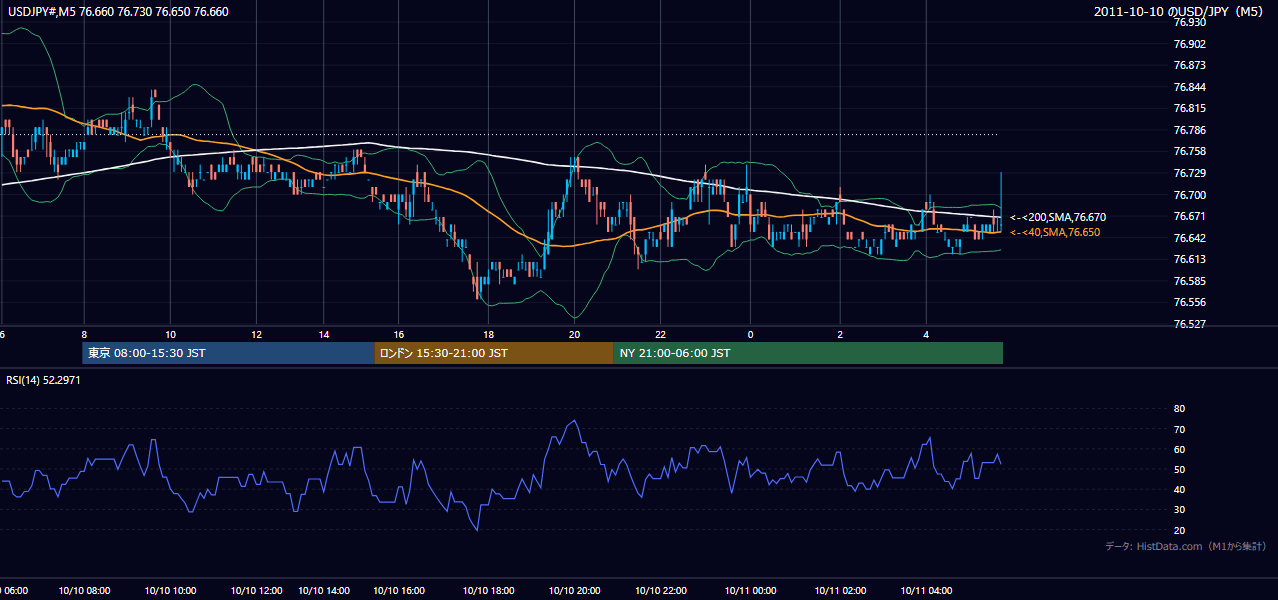Click price axis label 76.930

tap(1190, 22)
